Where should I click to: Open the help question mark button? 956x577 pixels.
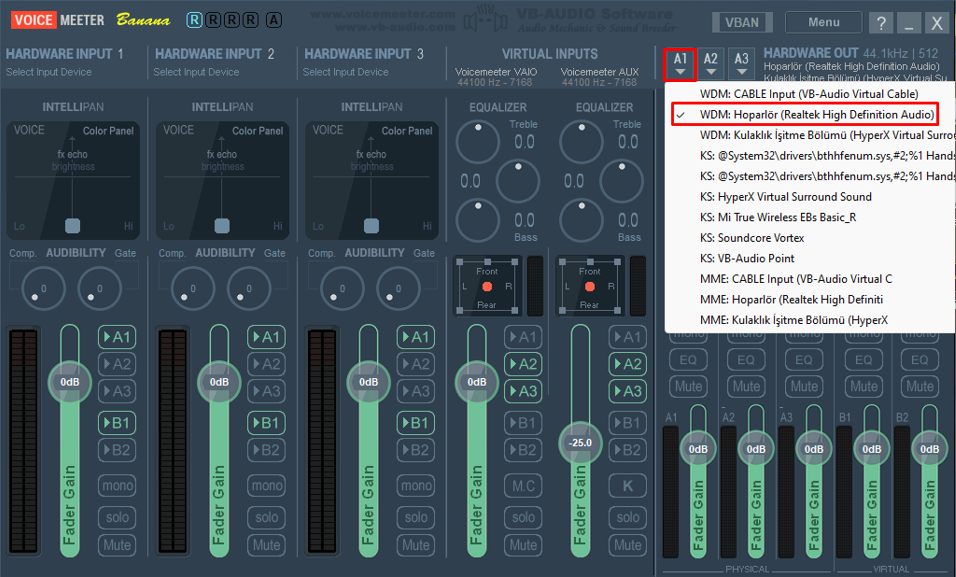(881, 23)
